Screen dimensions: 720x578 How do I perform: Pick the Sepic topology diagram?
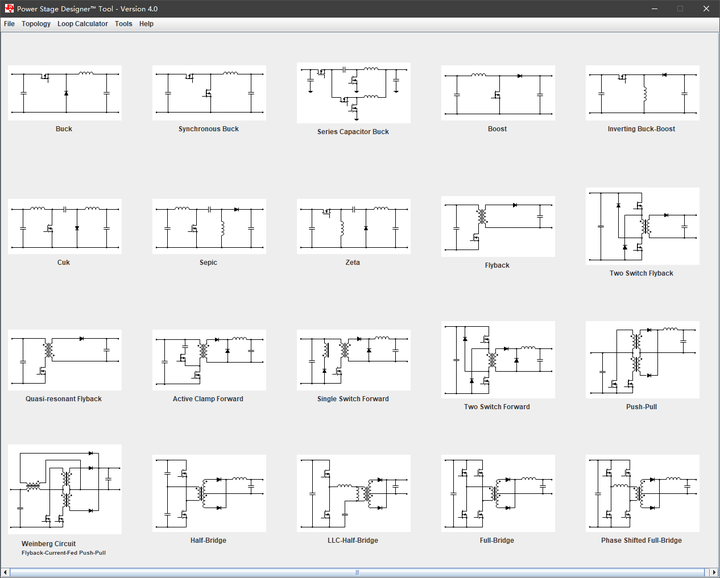coord(209,226)
